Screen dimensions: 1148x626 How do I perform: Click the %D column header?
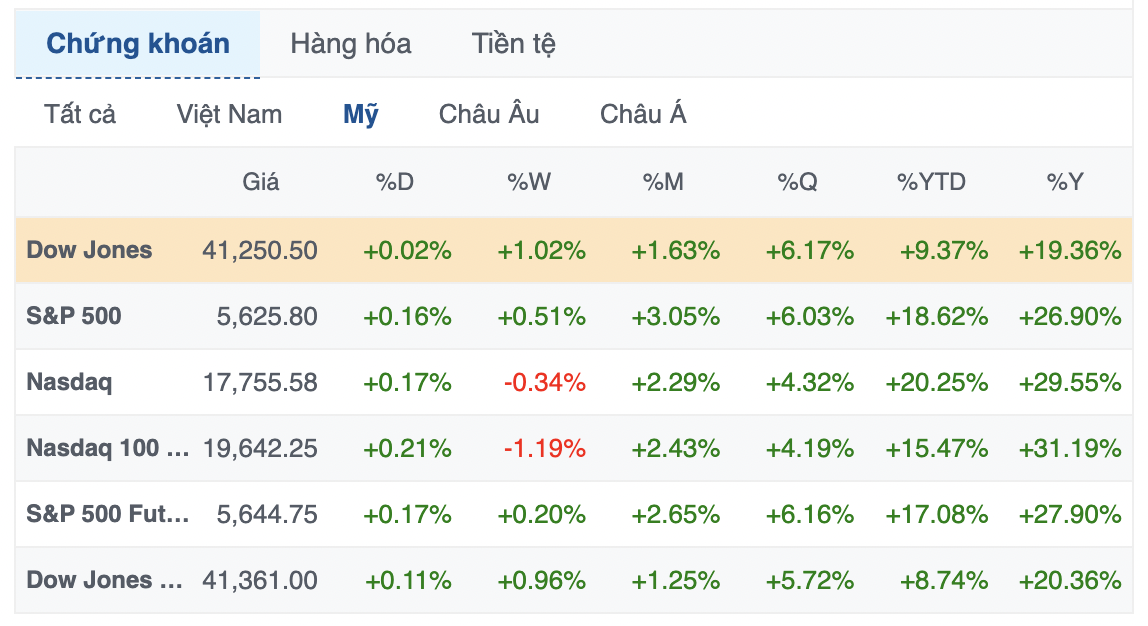[394, 182]
